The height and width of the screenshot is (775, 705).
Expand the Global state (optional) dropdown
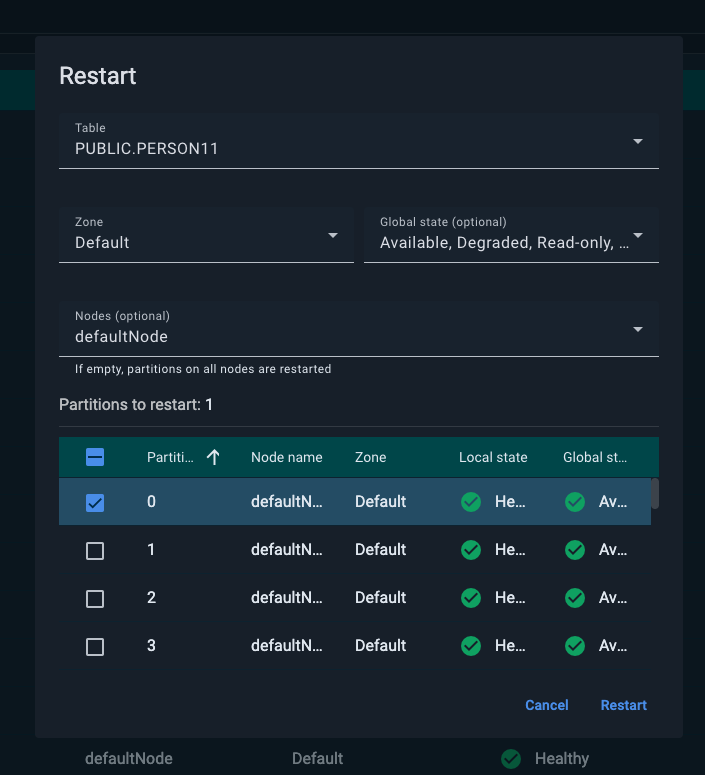[511, 235]
